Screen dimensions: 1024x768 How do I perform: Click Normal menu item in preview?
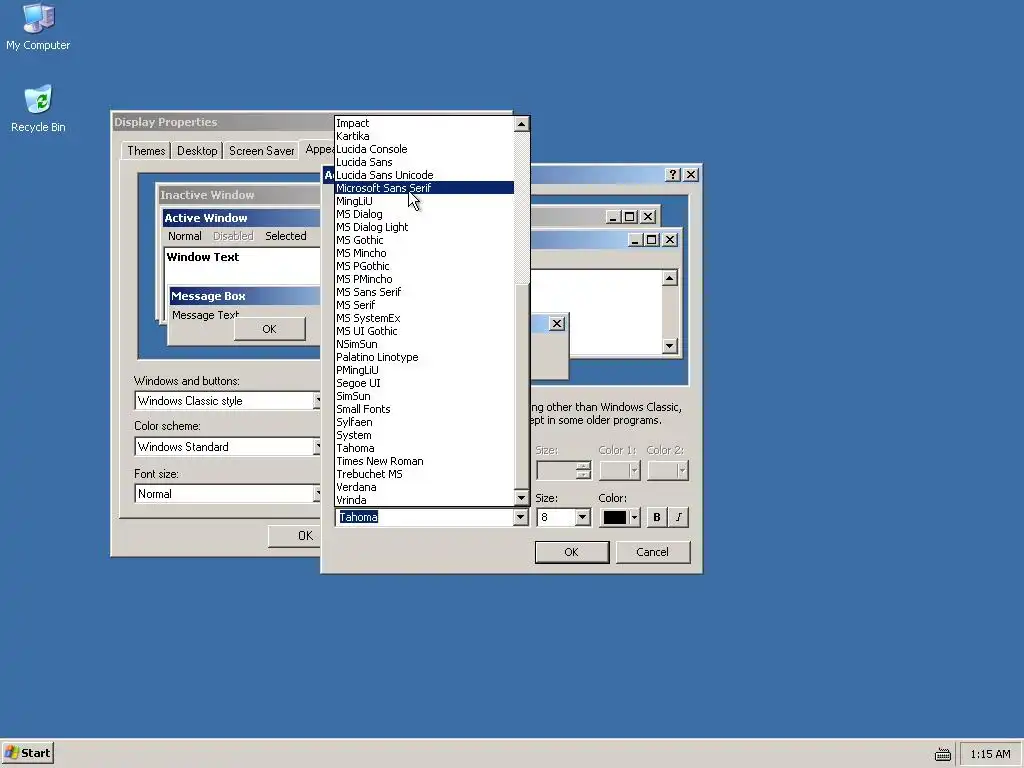click(185, 236)
